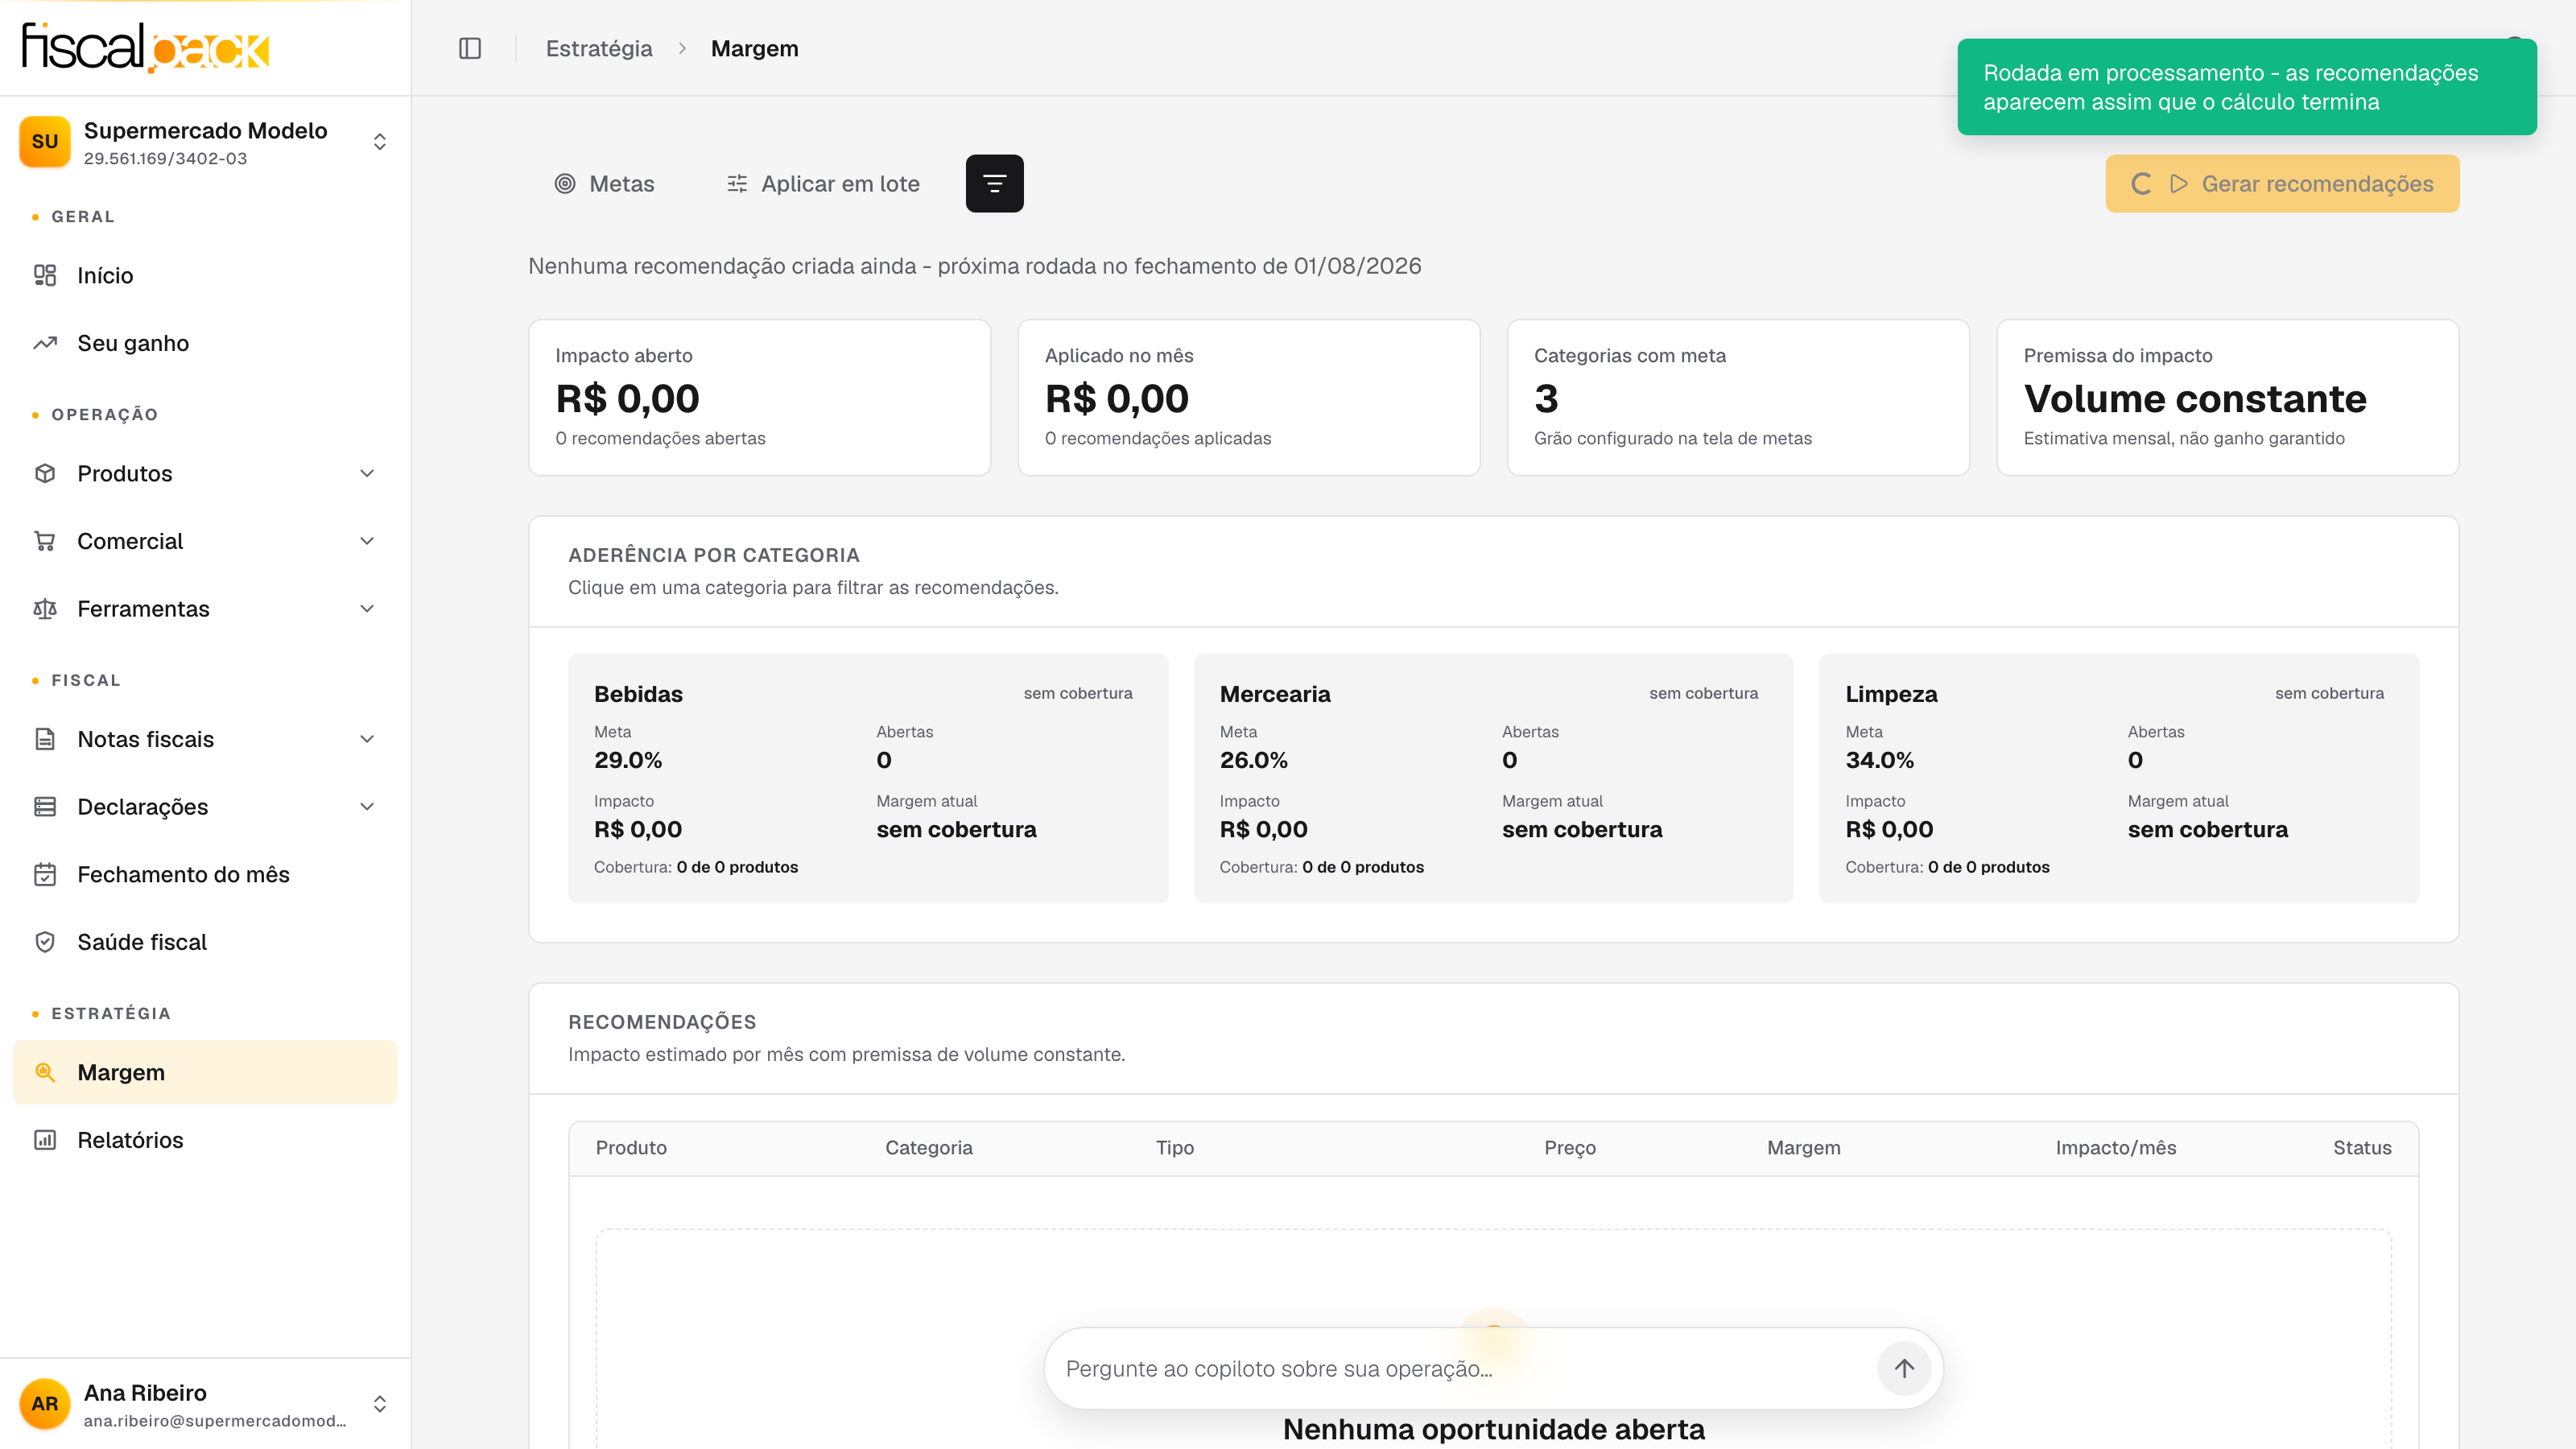This screenshot has width=2576, height=1449.
Task: Click the Impacto aberto summary card
Action: point(759,397)
